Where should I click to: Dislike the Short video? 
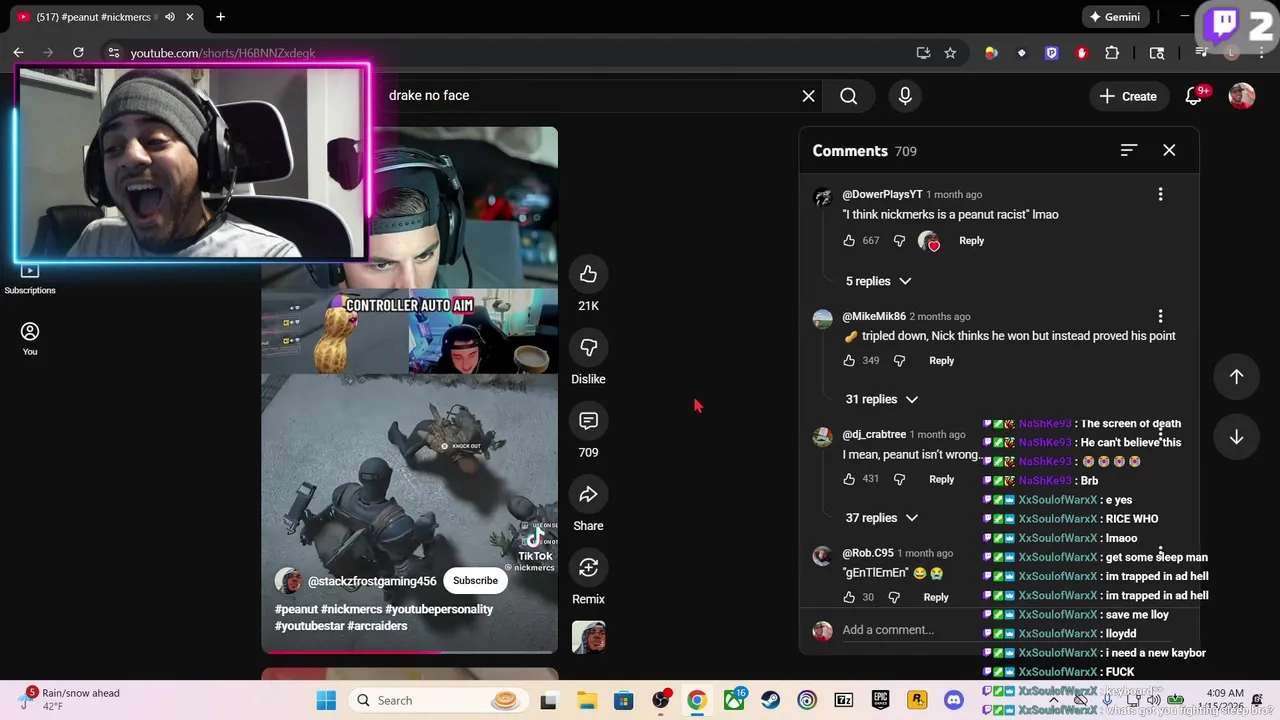click(588, 347)
